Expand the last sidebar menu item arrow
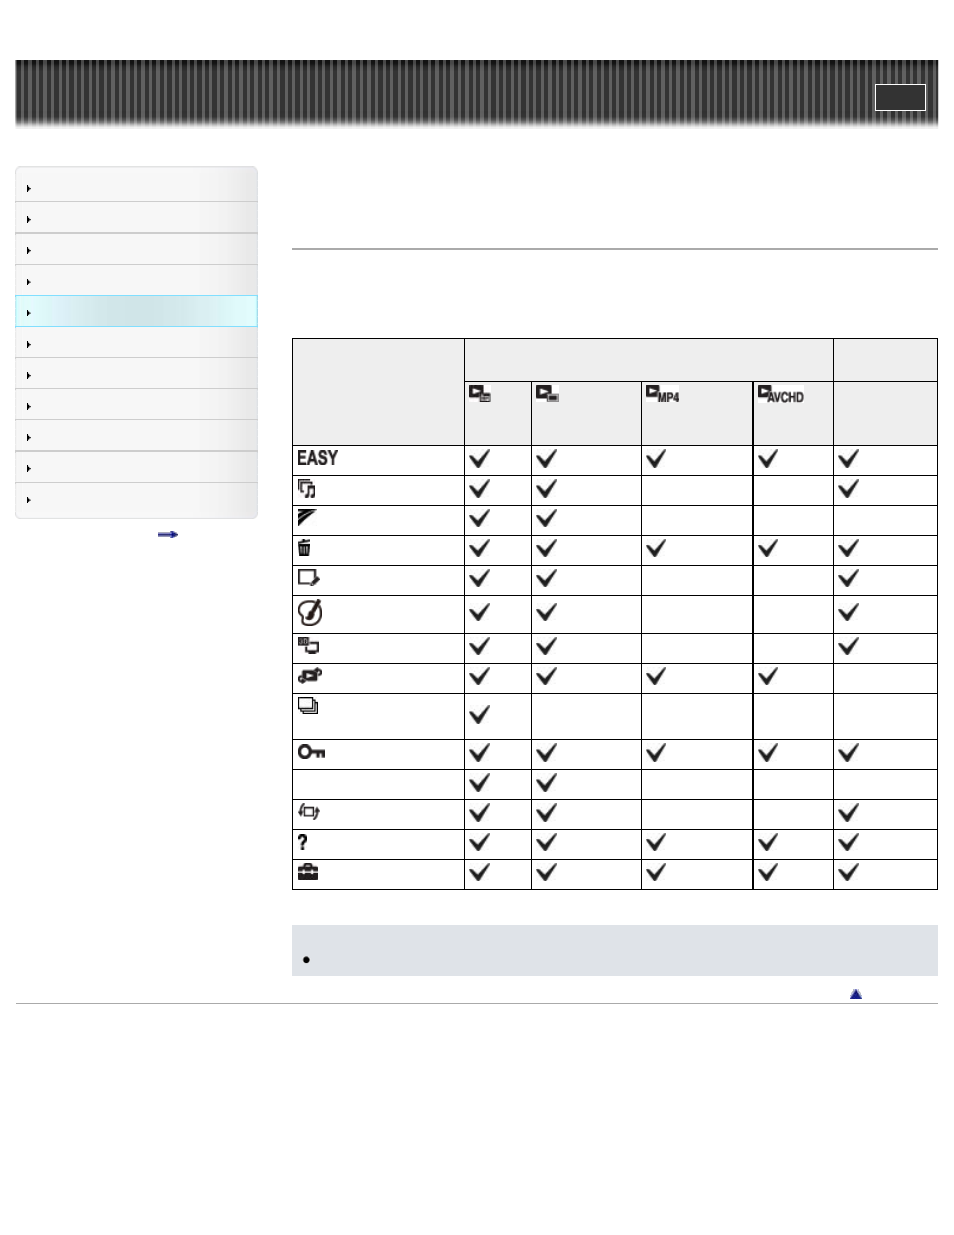The image size is (954, 1235). click(29, 500)
